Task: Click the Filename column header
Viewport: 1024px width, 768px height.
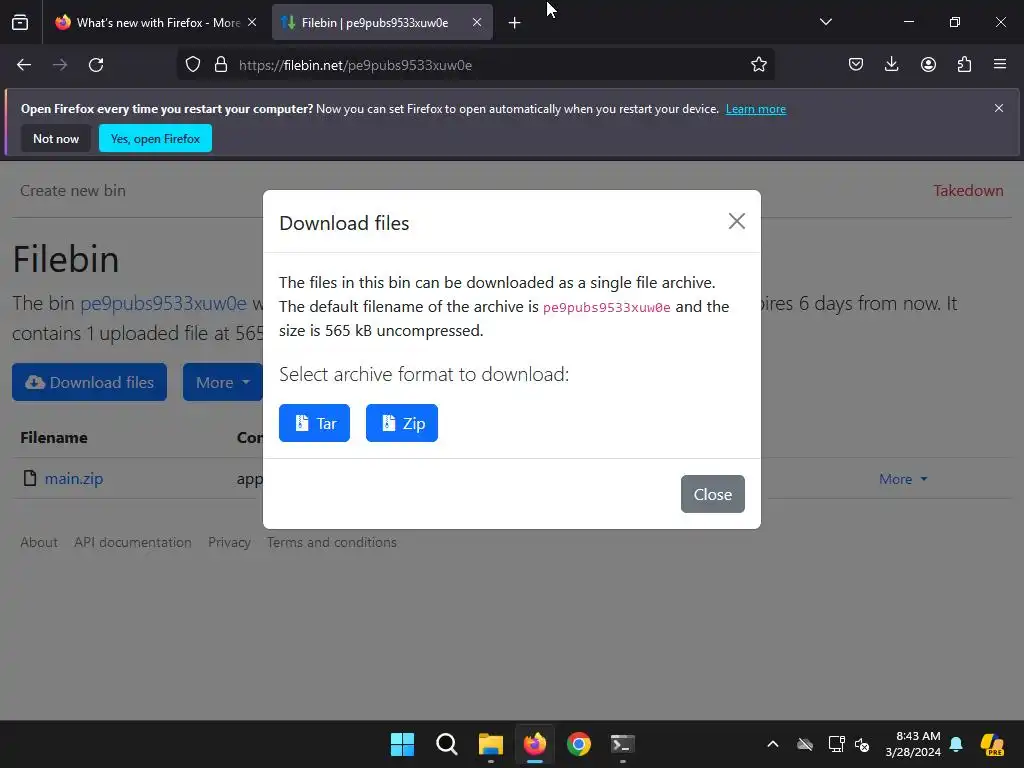Action: 54,438
